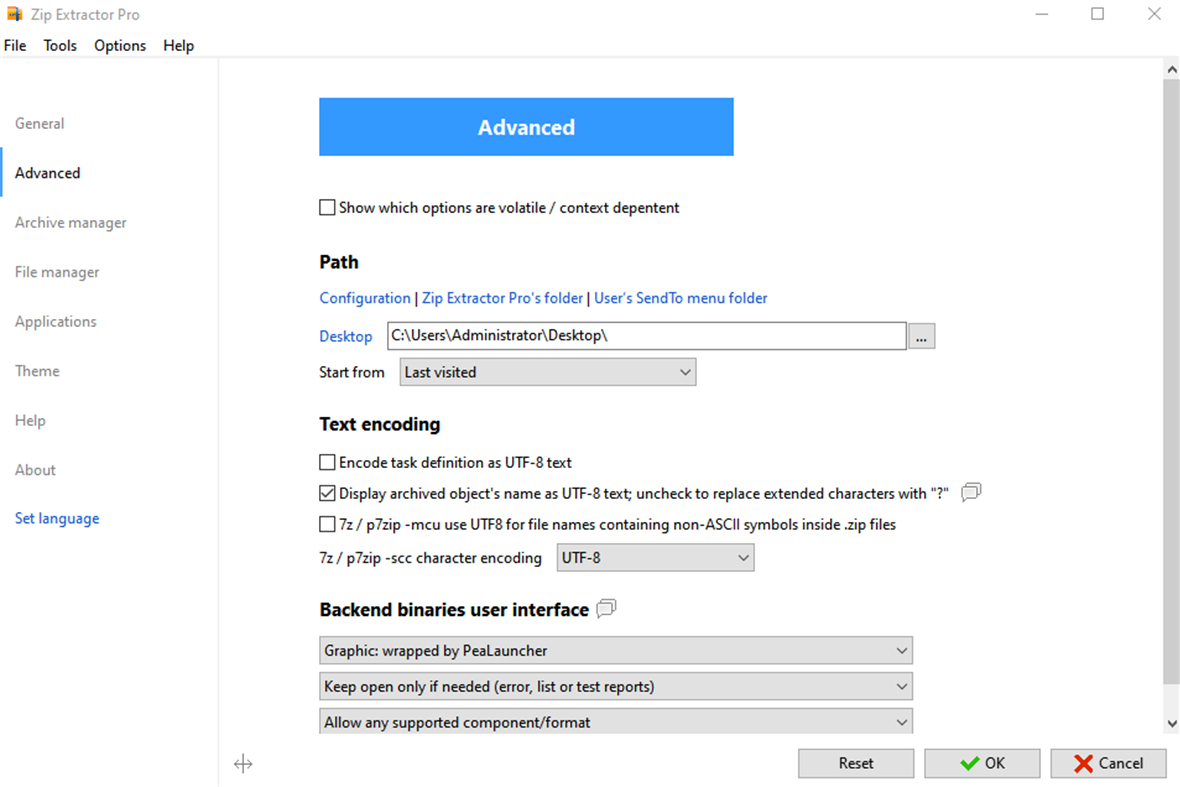Click the resize crosshair icon at bottom left
The image size is (1180, 787).
coord(243,763)
